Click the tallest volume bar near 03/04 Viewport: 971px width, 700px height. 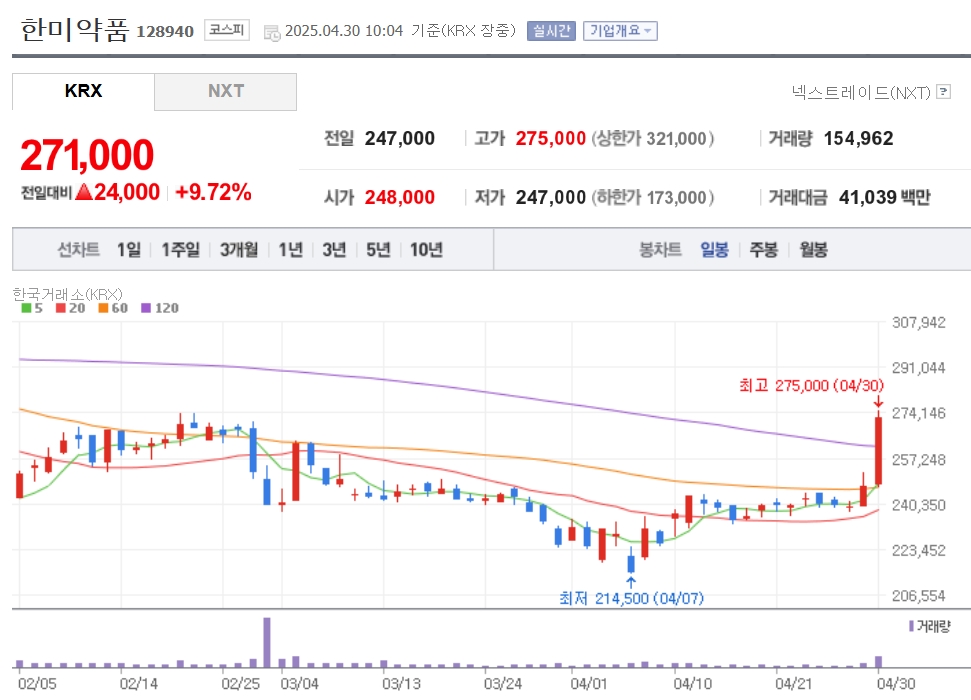point(267,642)
